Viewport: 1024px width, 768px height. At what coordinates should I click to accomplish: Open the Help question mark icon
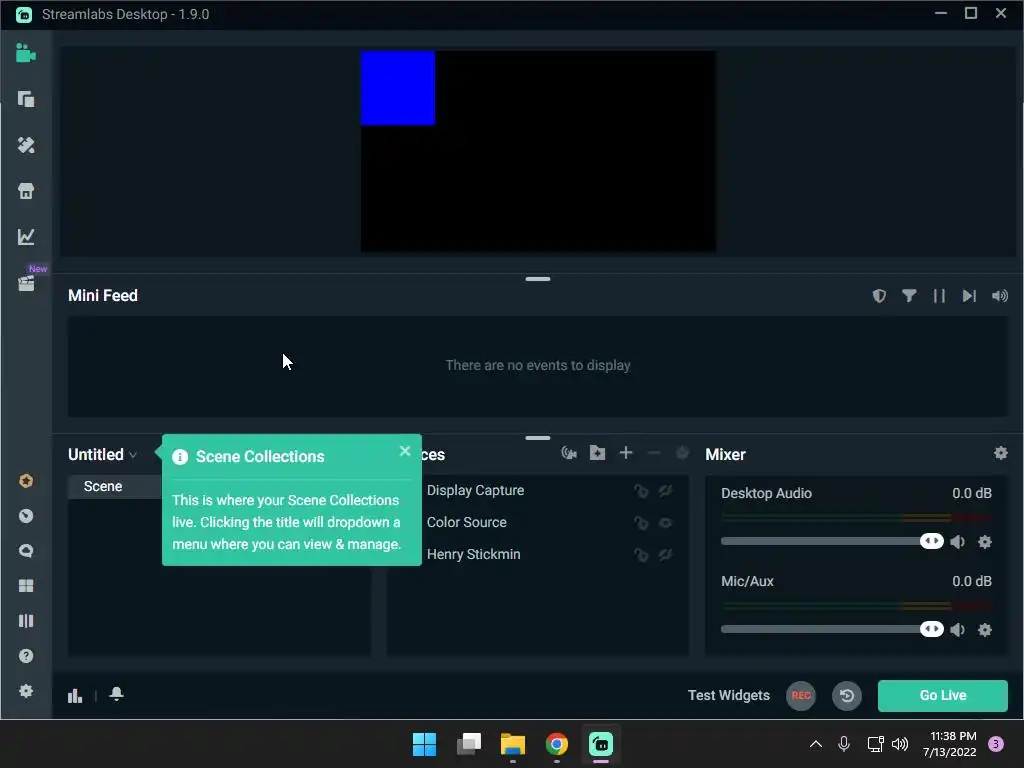[25, 656]
